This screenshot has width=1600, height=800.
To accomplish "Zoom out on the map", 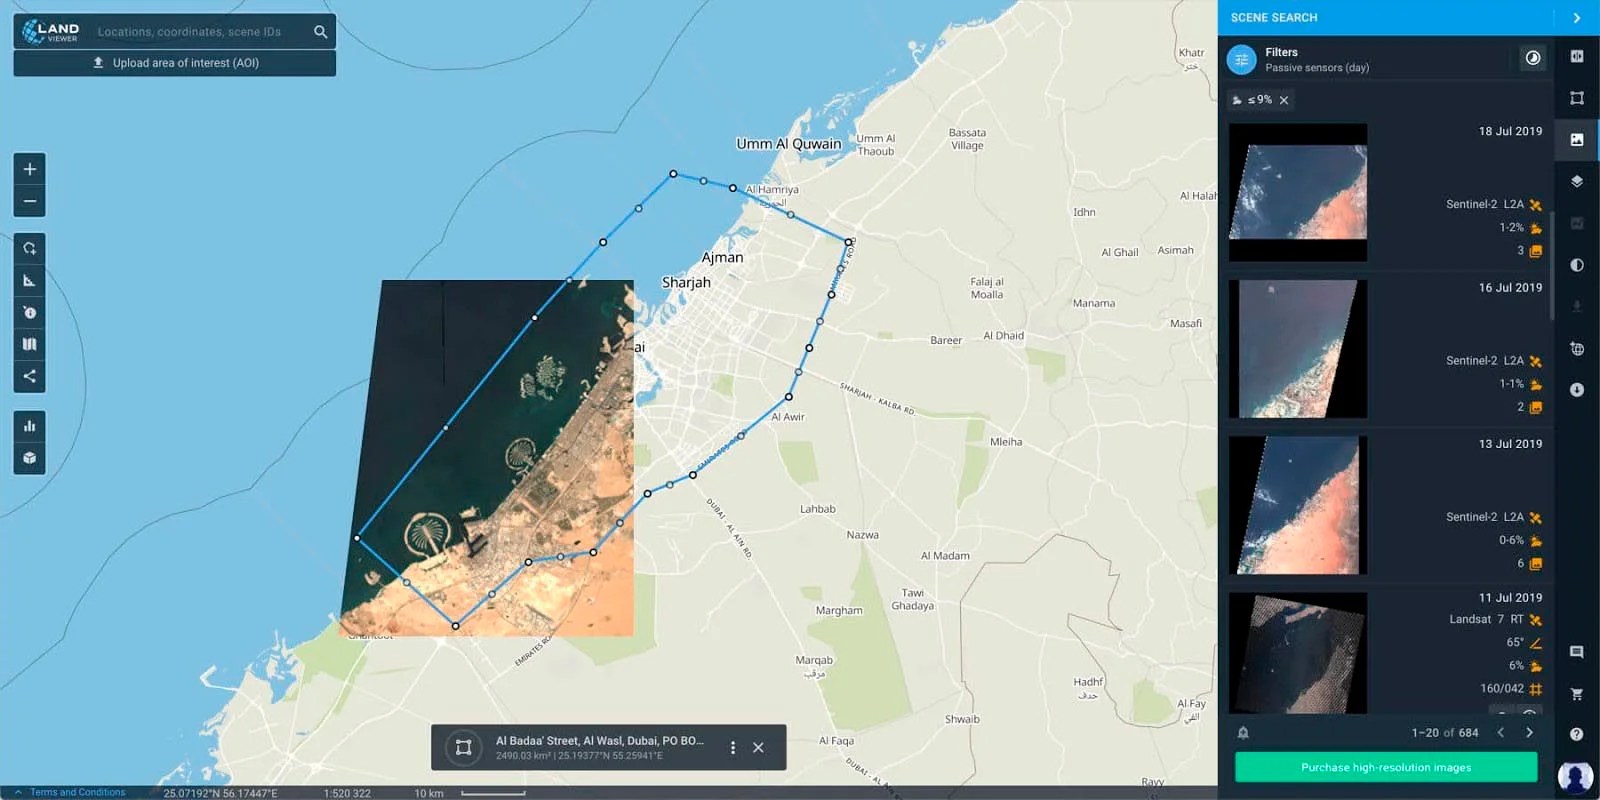I will click(x=30, y=201).
